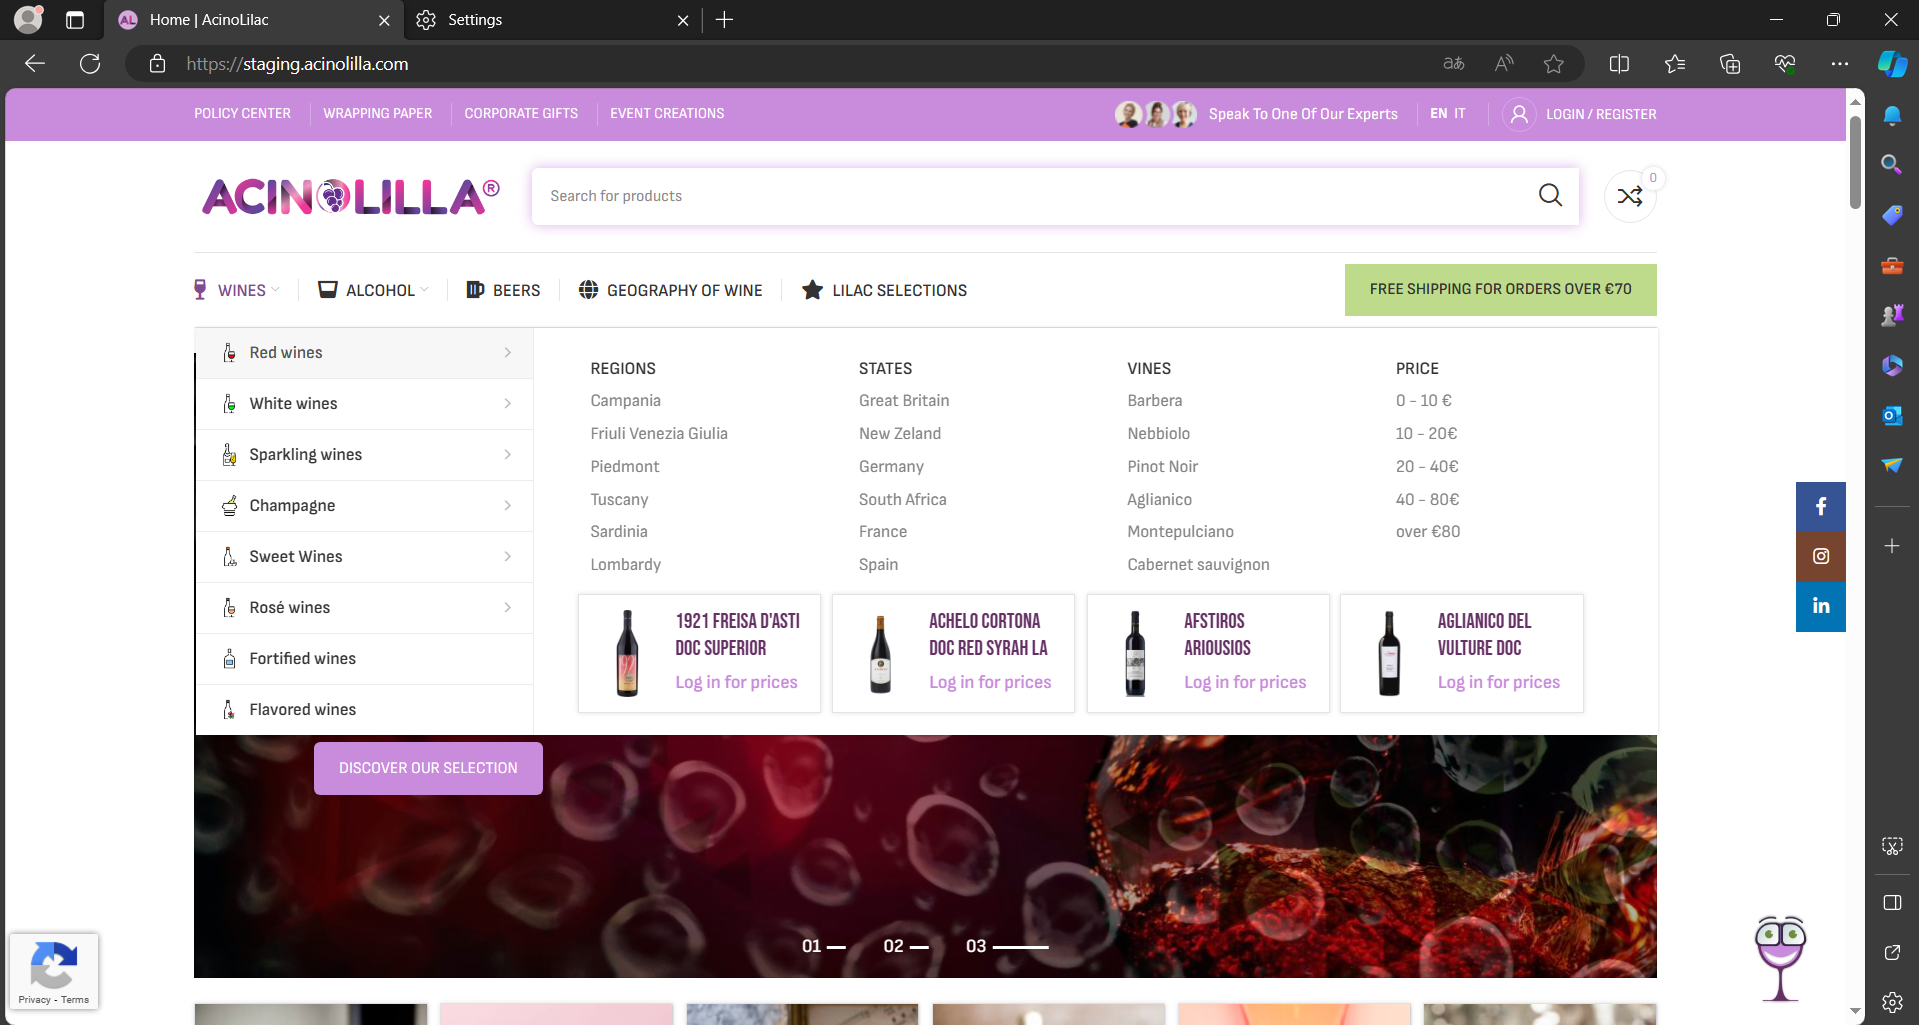Expand White wines submenu
This screenshot has width=1919, height=1025.
click(364, 404)
